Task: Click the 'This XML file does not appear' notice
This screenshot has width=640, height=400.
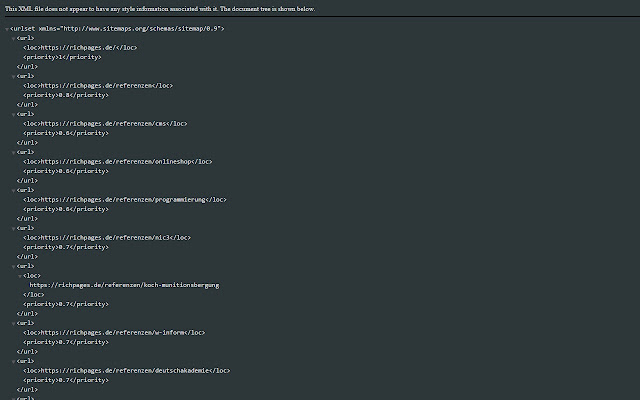Action: coord(160,9)
